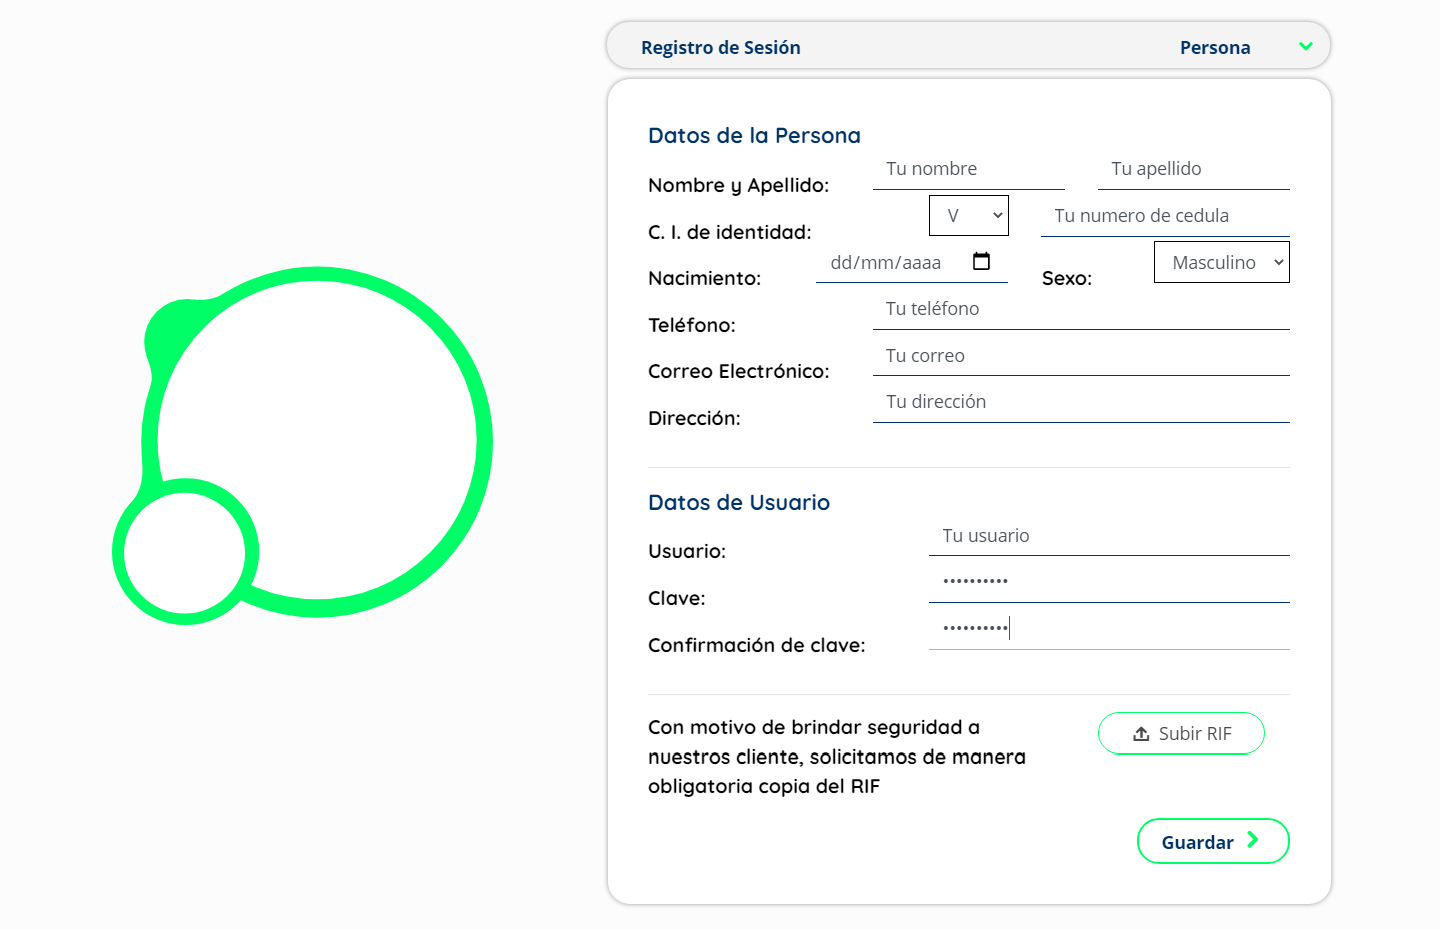Click the Tu dirección input field
The width and height of the screenshot is (1440, 929).
(x=1081, y=402)
